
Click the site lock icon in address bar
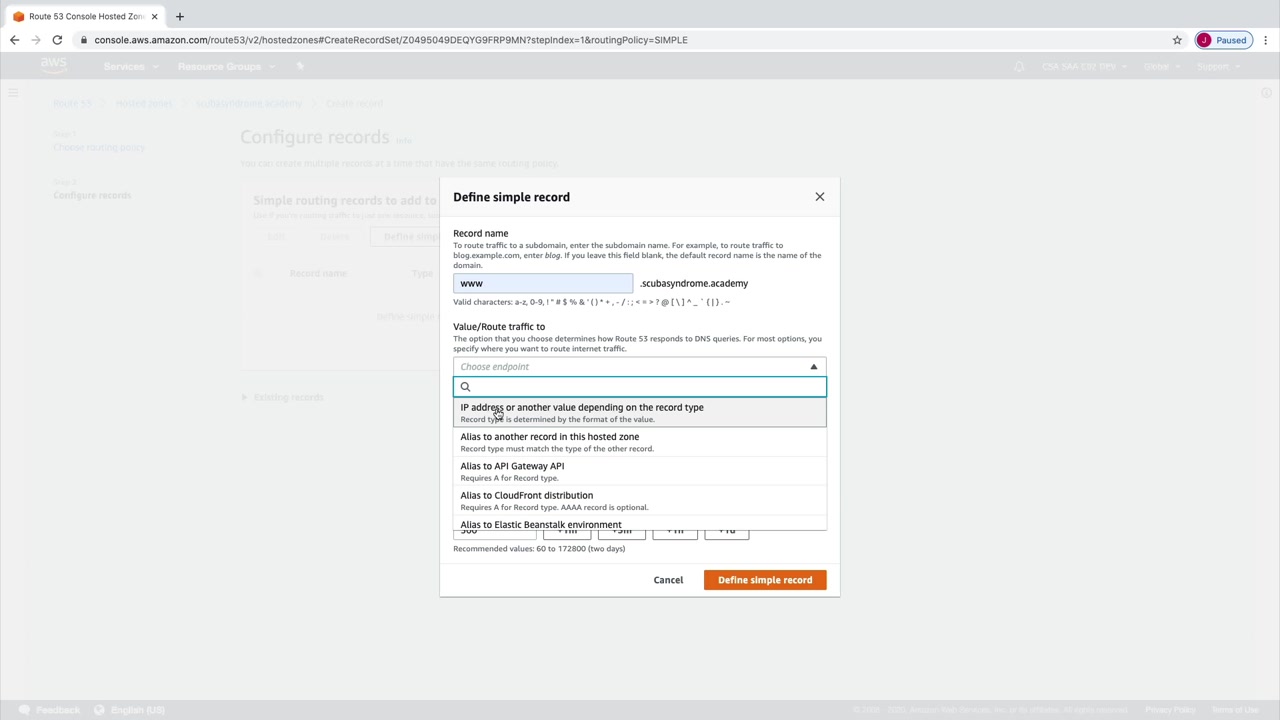(84, 40)
